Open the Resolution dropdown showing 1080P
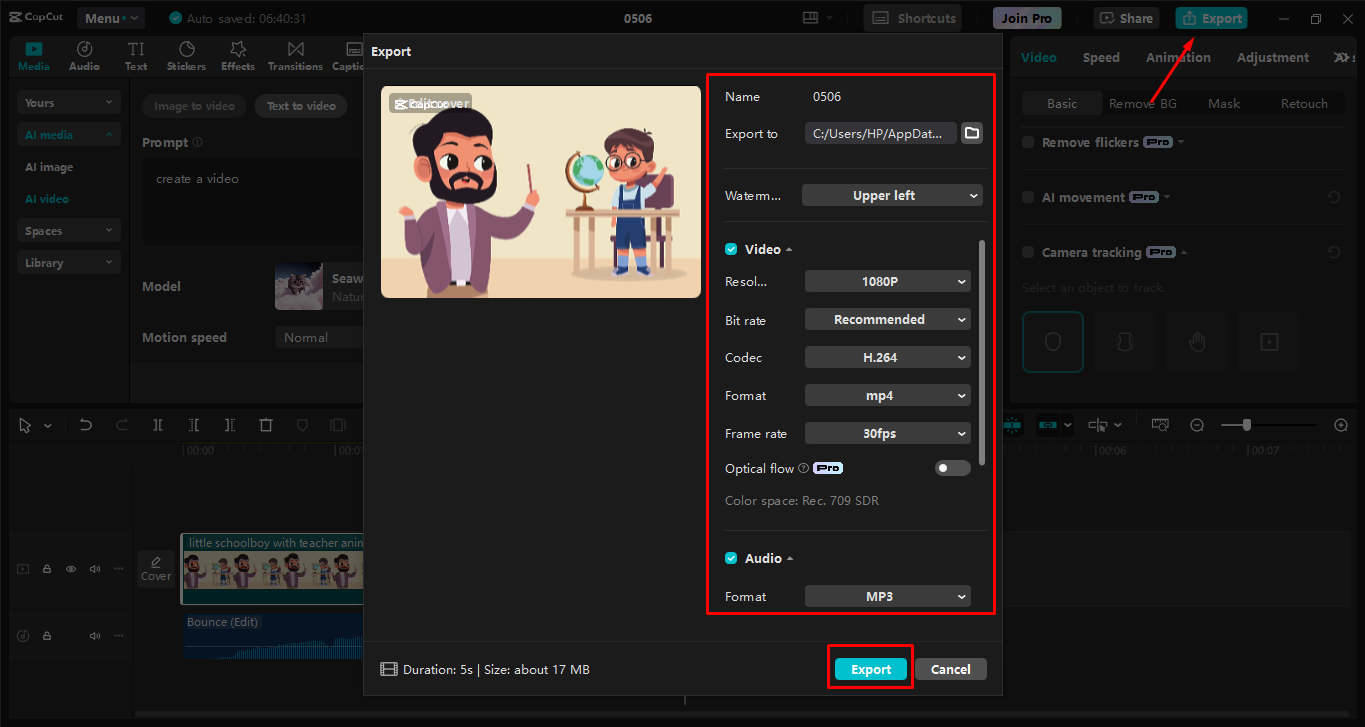This screenshot has width=1365, height=727. click(887, 281)
